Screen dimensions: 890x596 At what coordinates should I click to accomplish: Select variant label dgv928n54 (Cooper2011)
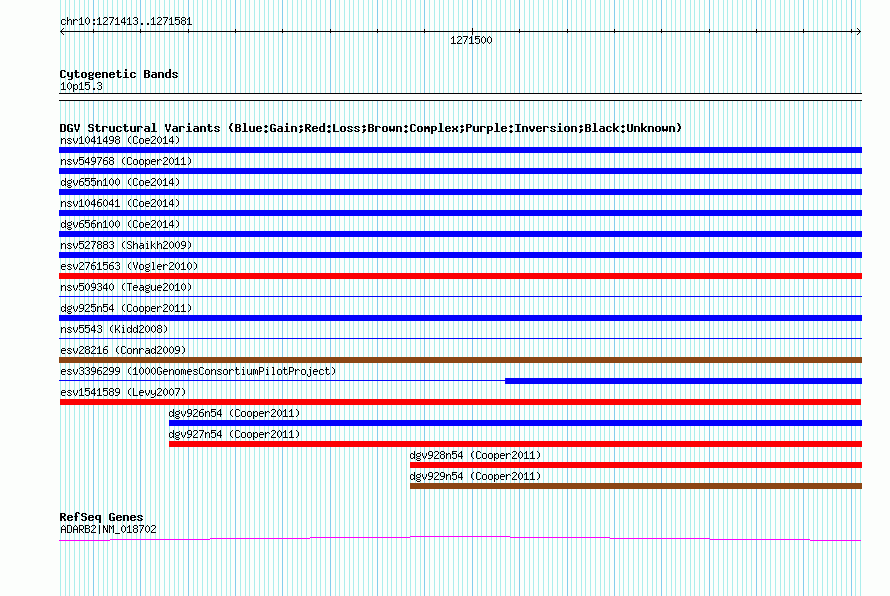click(475, 455)
